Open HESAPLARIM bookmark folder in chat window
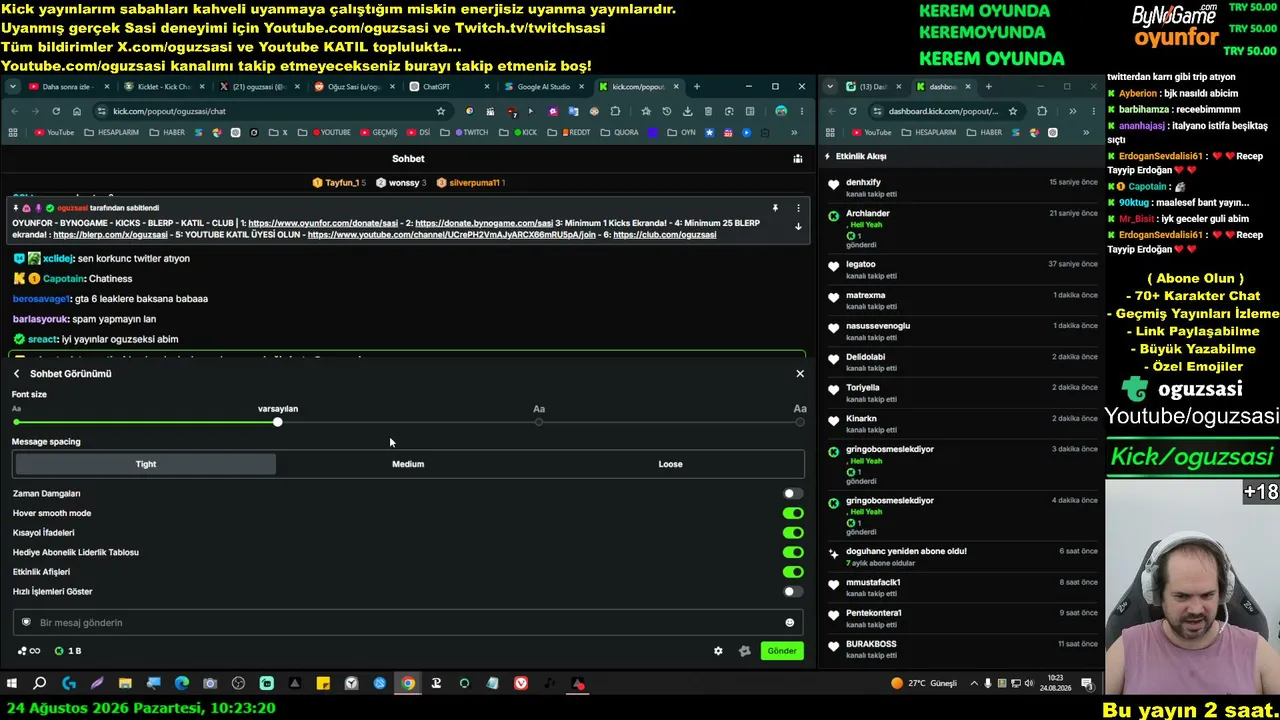1280x720 pixels. [x=111, y=132]
